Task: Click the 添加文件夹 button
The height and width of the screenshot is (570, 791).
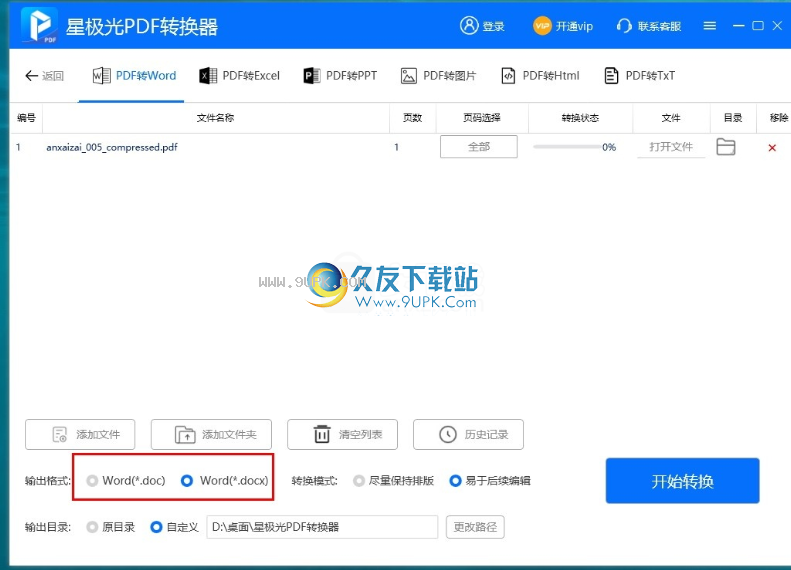Action: (211, 434)
